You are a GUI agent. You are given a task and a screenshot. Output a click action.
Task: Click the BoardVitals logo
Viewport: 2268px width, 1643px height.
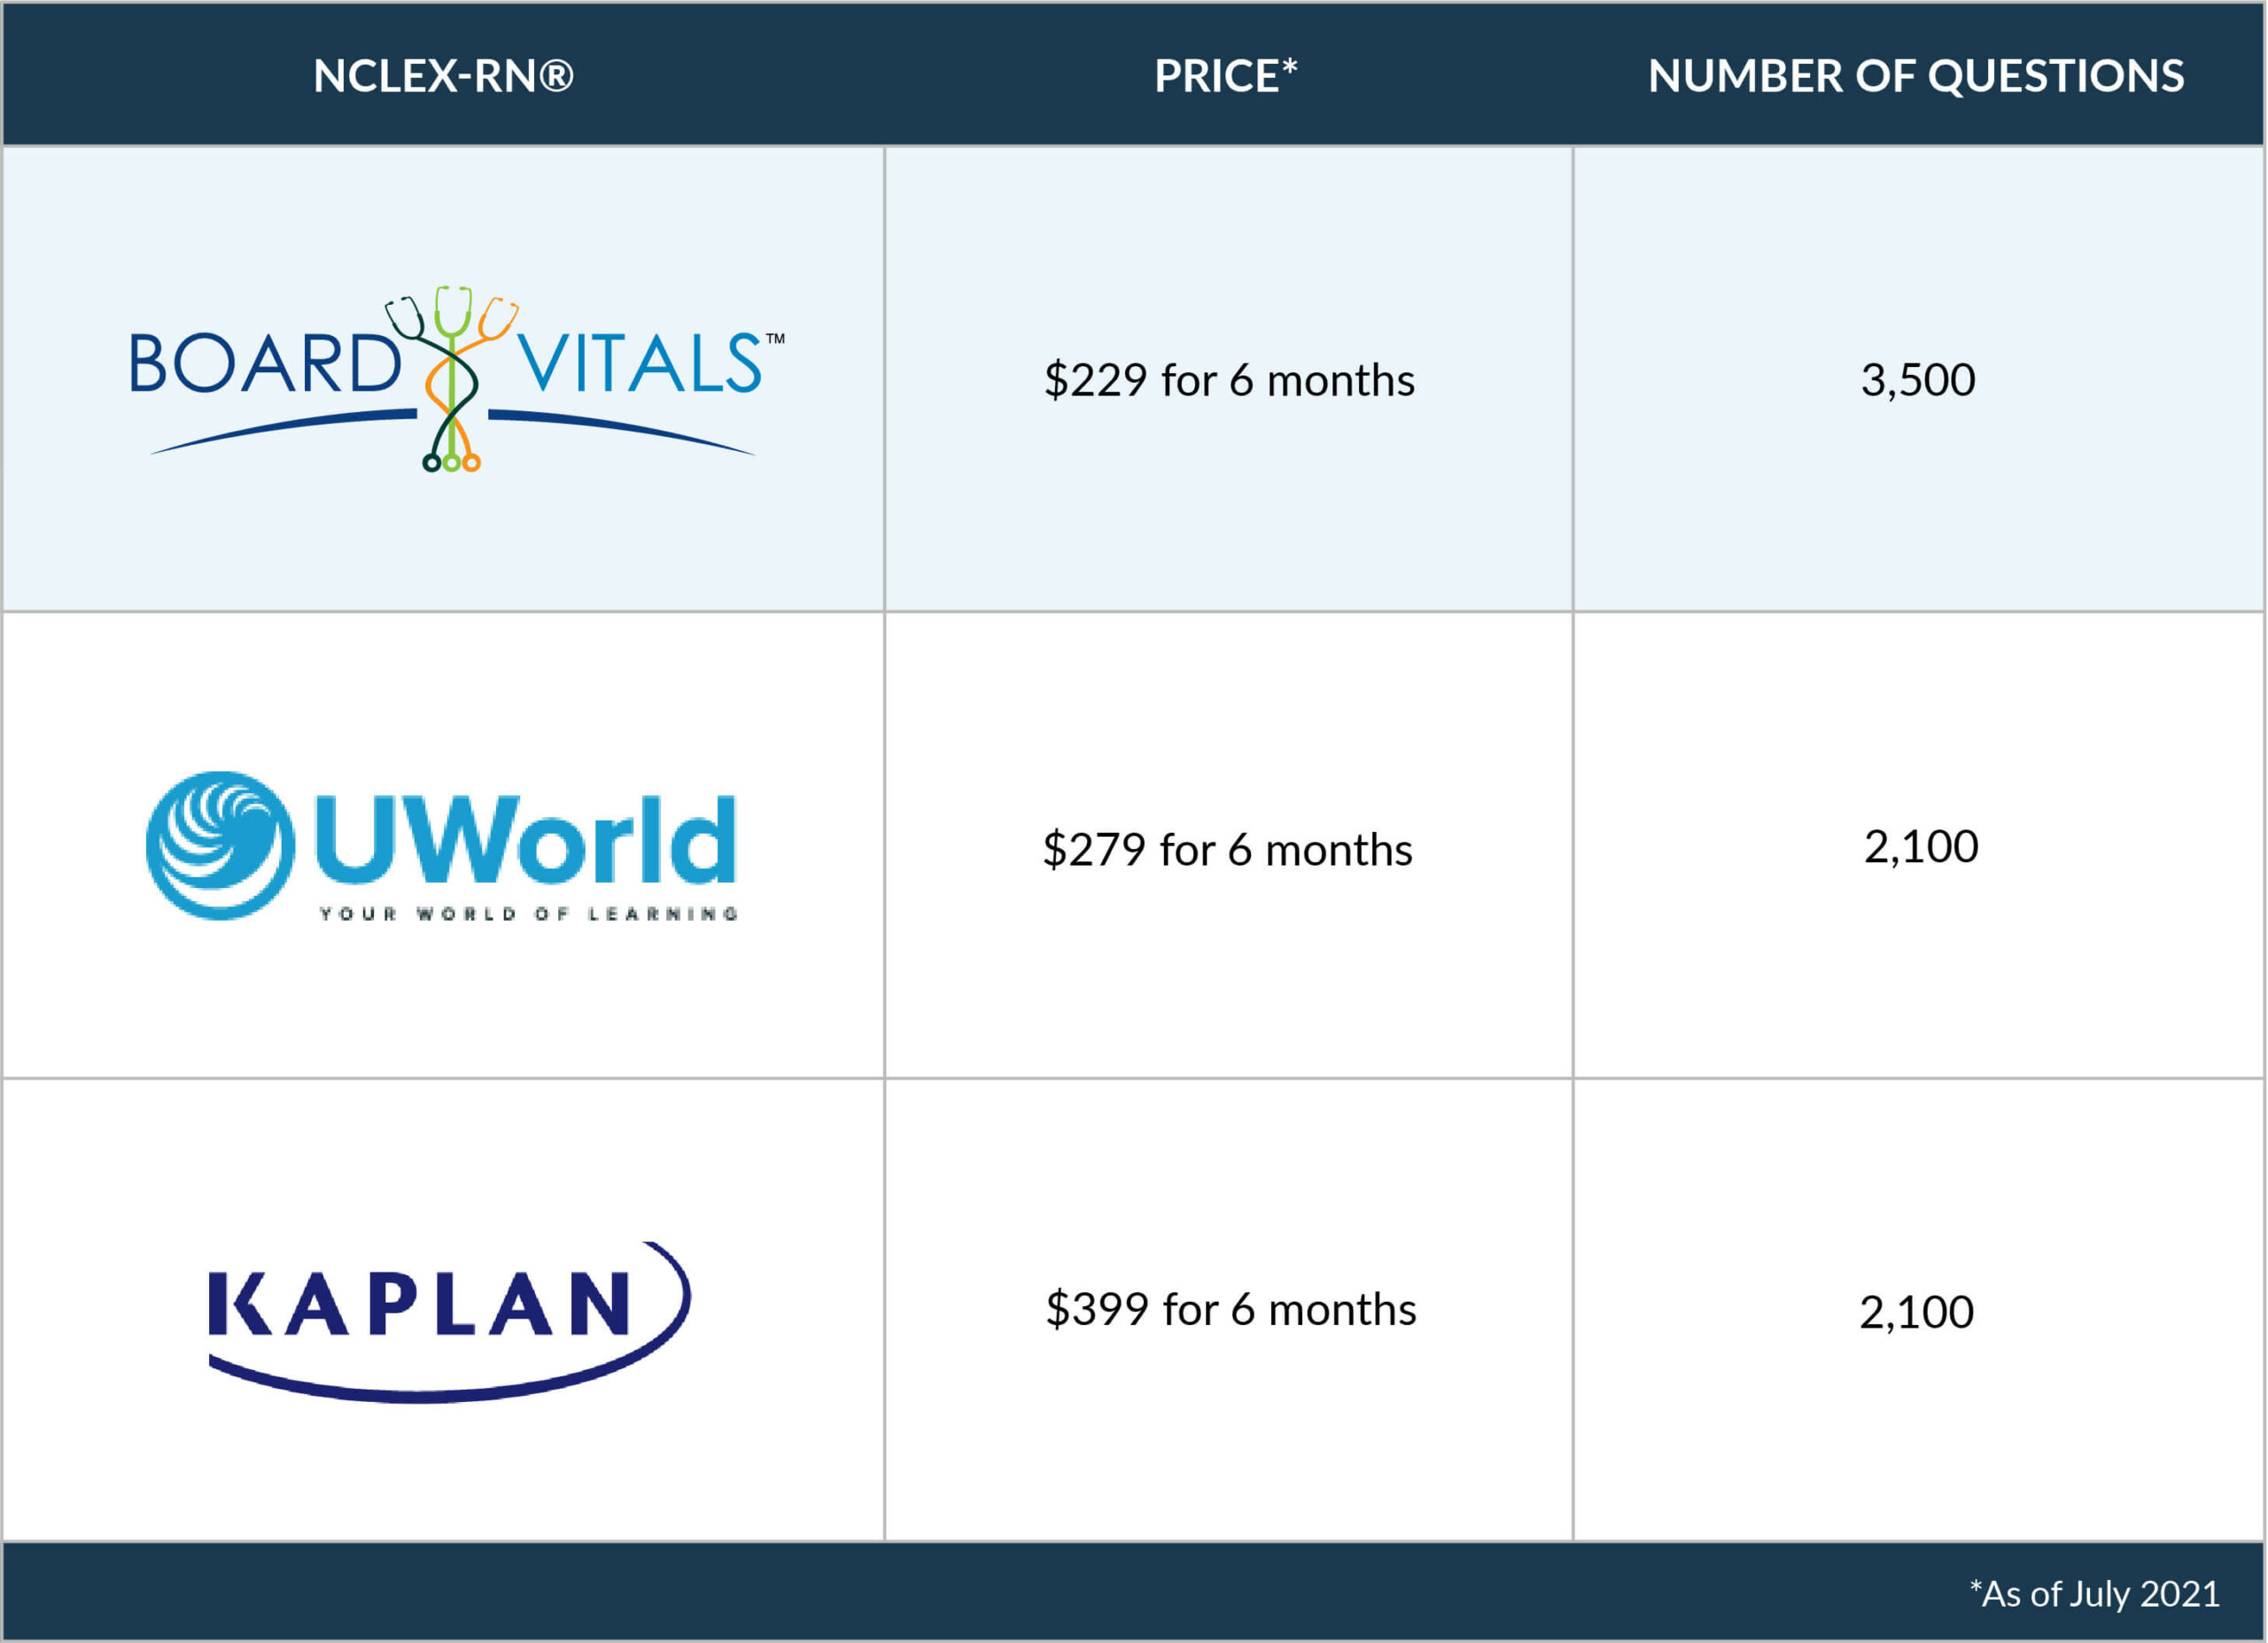point(457,379)
